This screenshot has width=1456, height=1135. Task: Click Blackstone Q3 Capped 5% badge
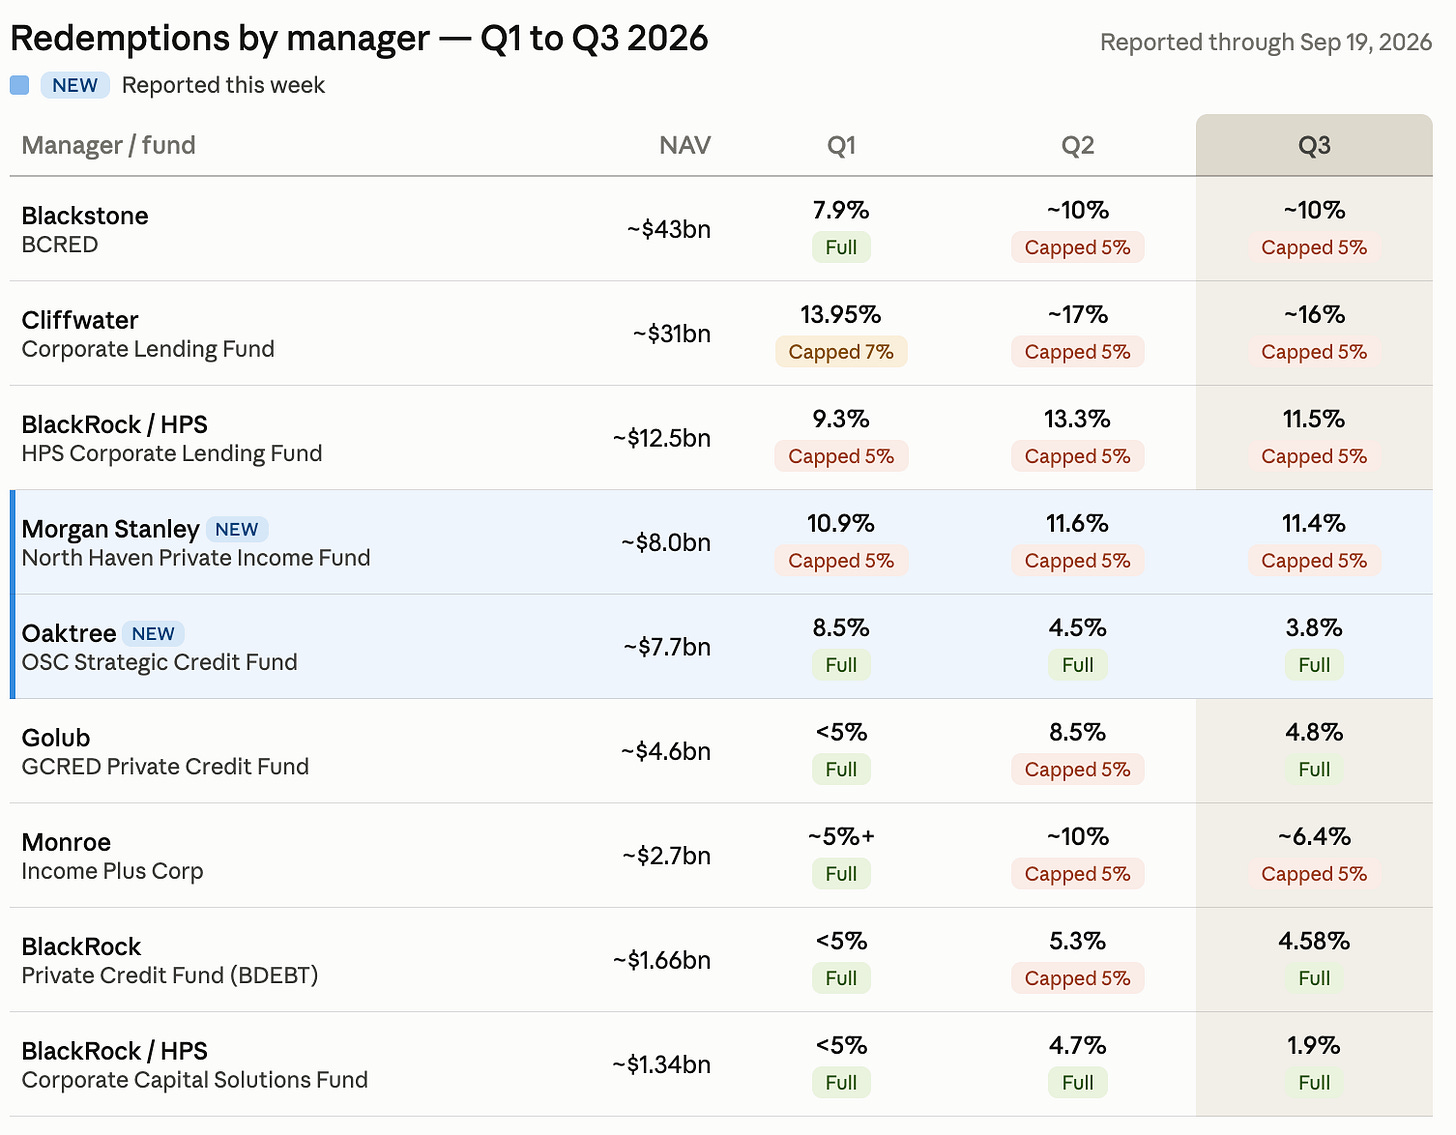[1314, 247]
